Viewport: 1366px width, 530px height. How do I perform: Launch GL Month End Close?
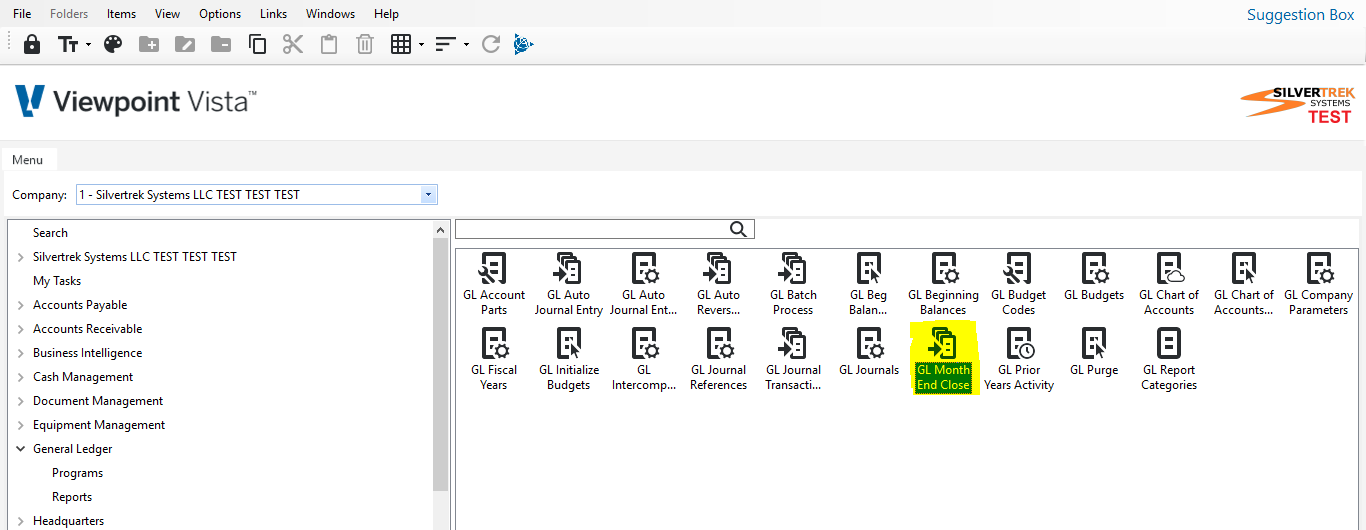coord(943,359)
